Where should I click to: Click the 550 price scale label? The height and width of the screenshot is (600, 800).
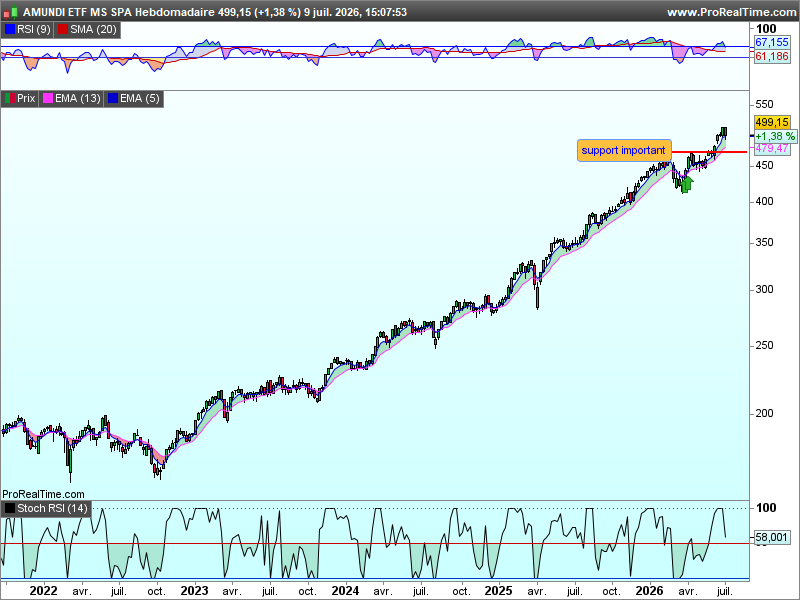tap(764, 105)
